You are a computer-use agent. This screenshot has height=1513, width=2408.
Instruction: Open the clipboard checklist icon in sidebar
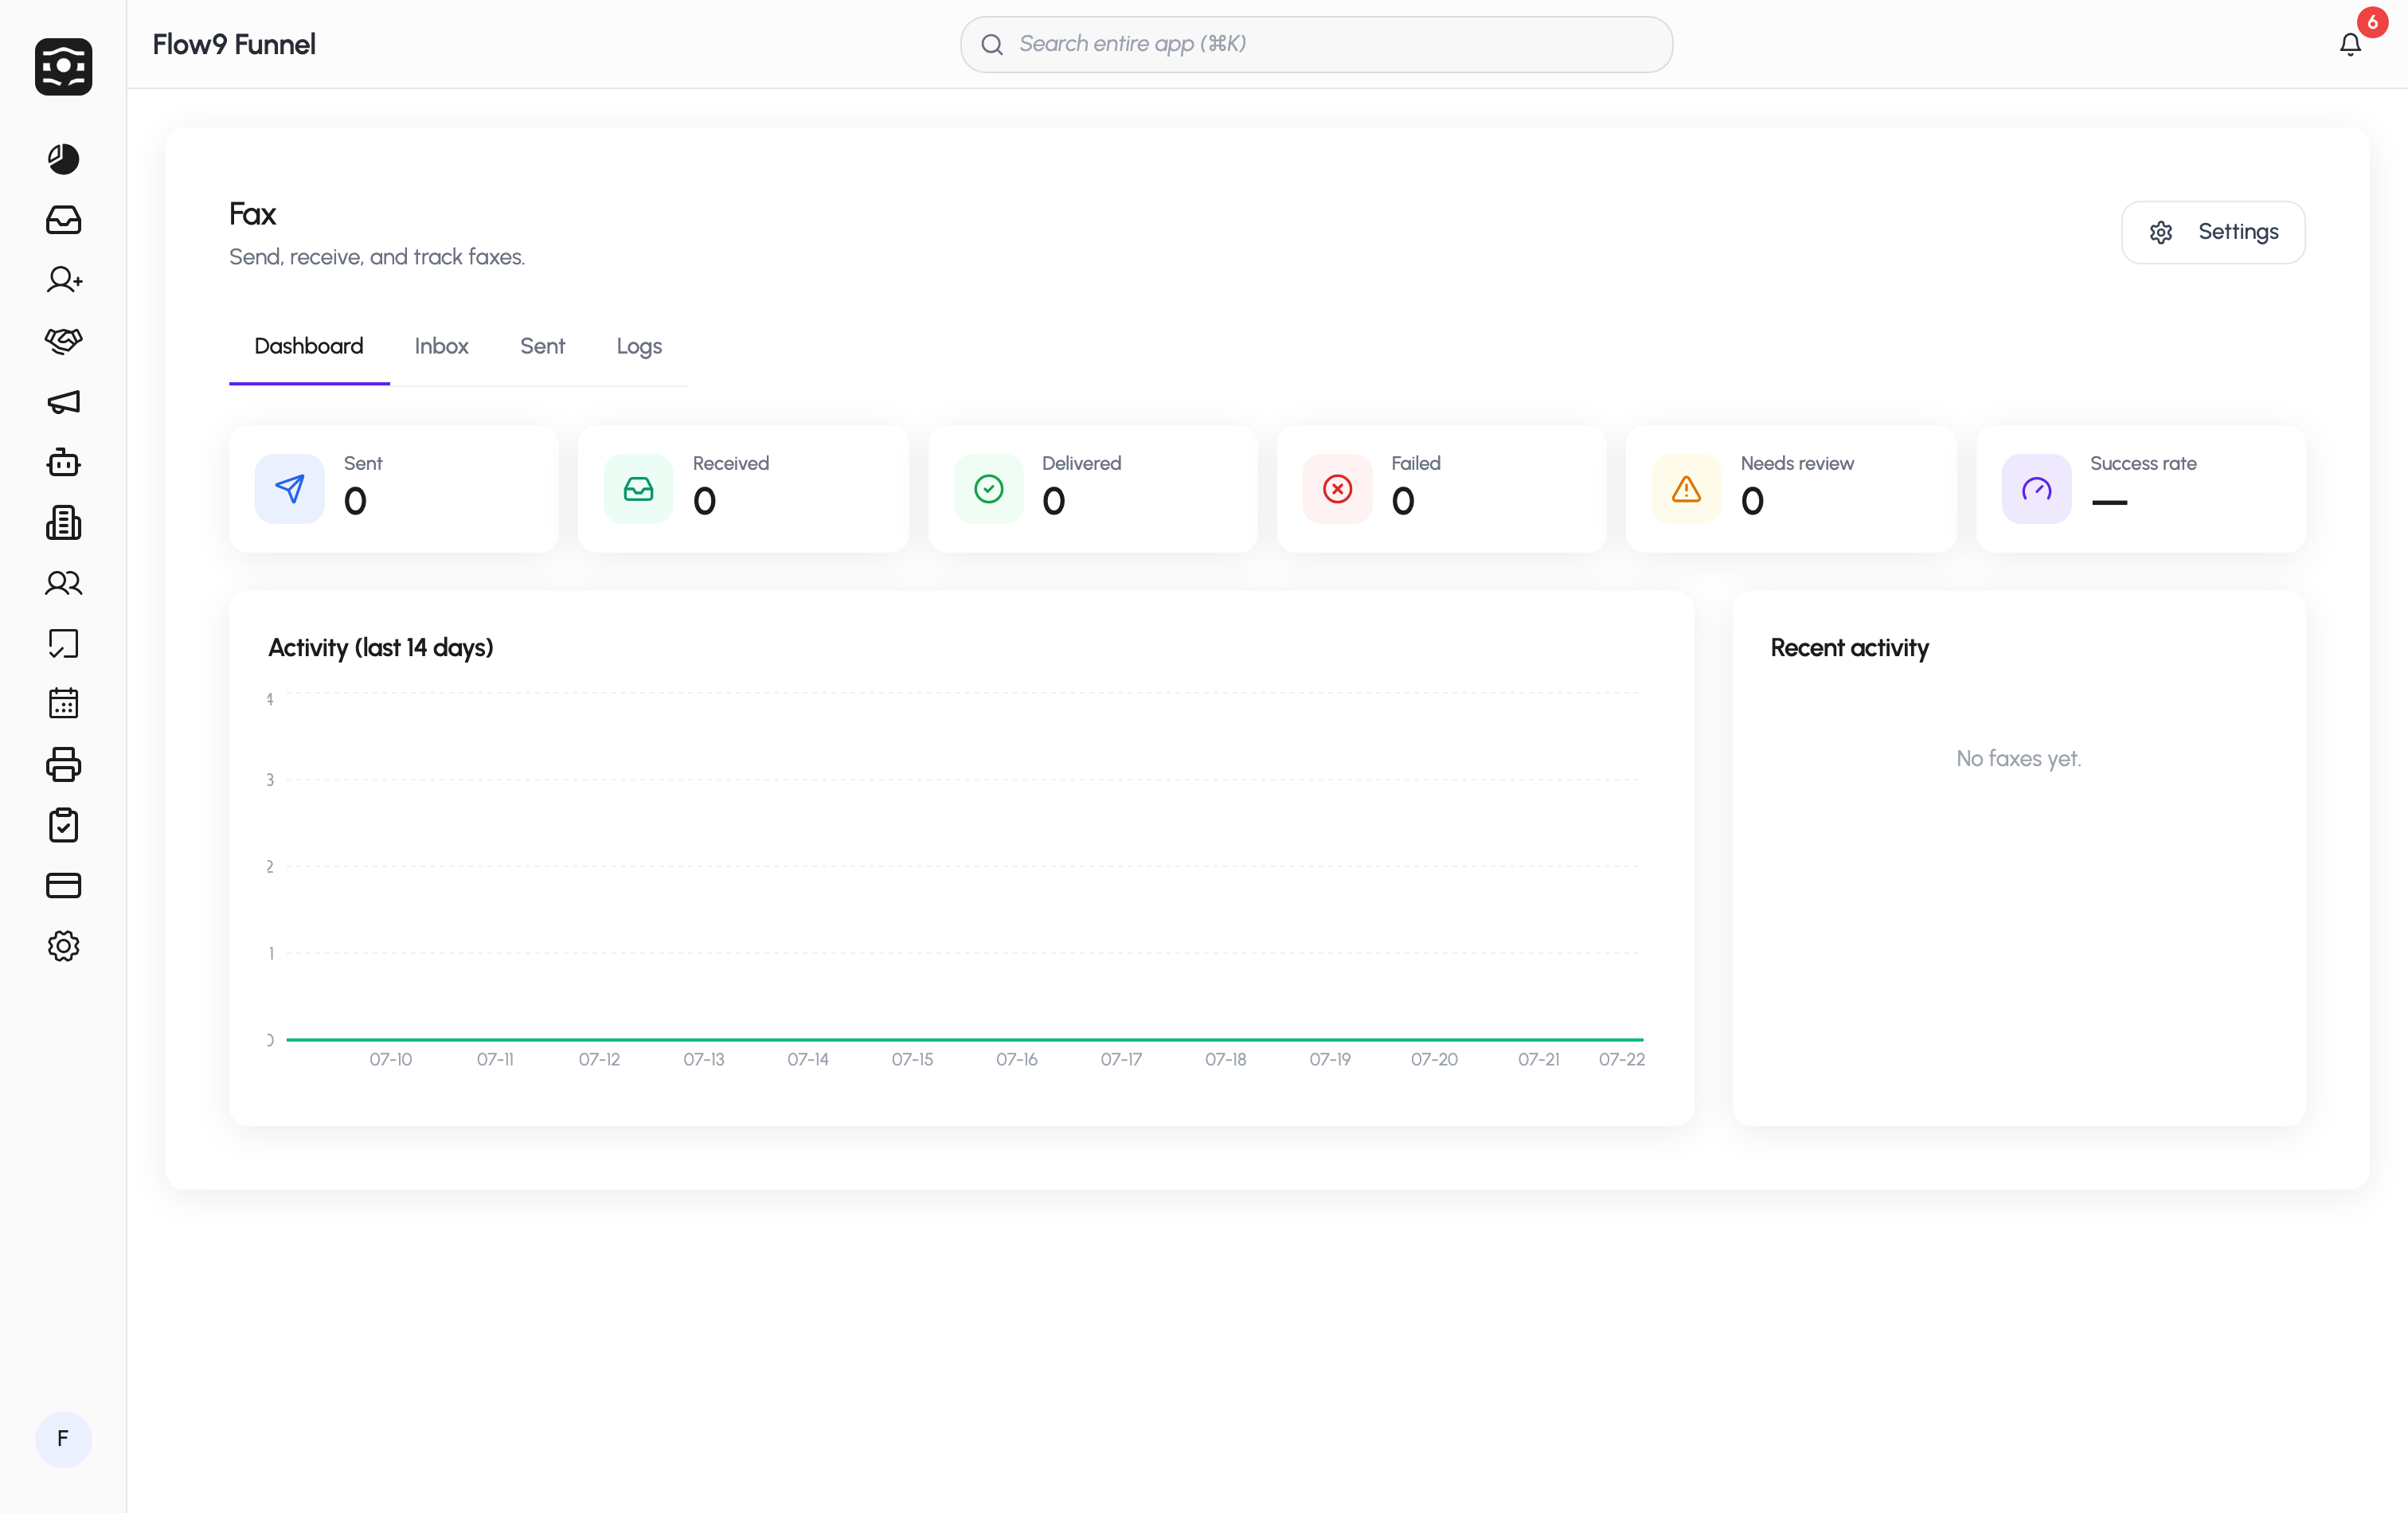point(63,825)
